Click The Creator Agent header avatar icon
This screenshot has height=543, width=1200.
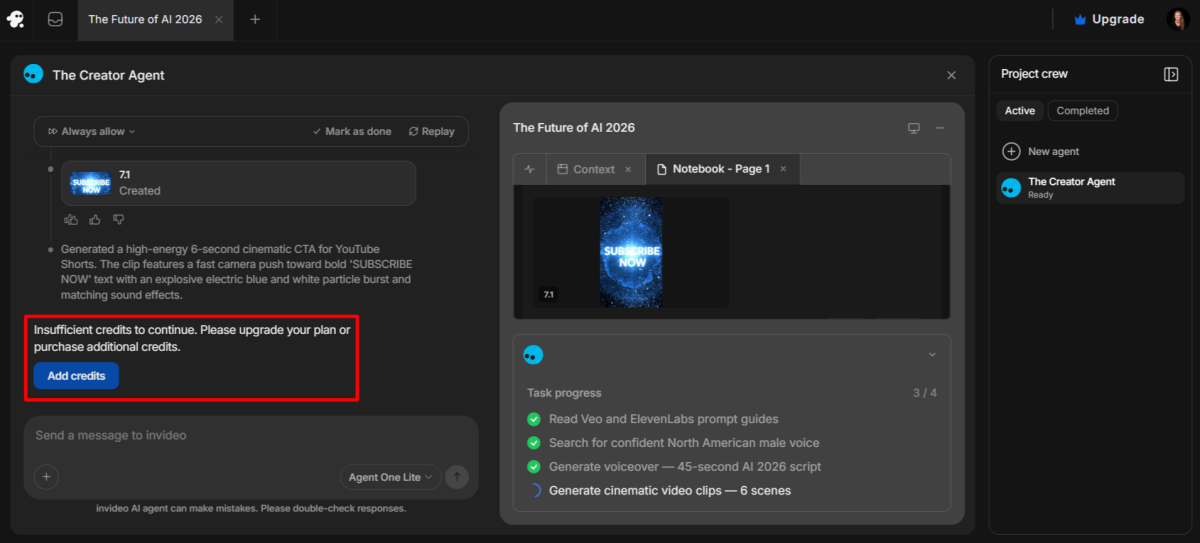[x=33, y=74]
